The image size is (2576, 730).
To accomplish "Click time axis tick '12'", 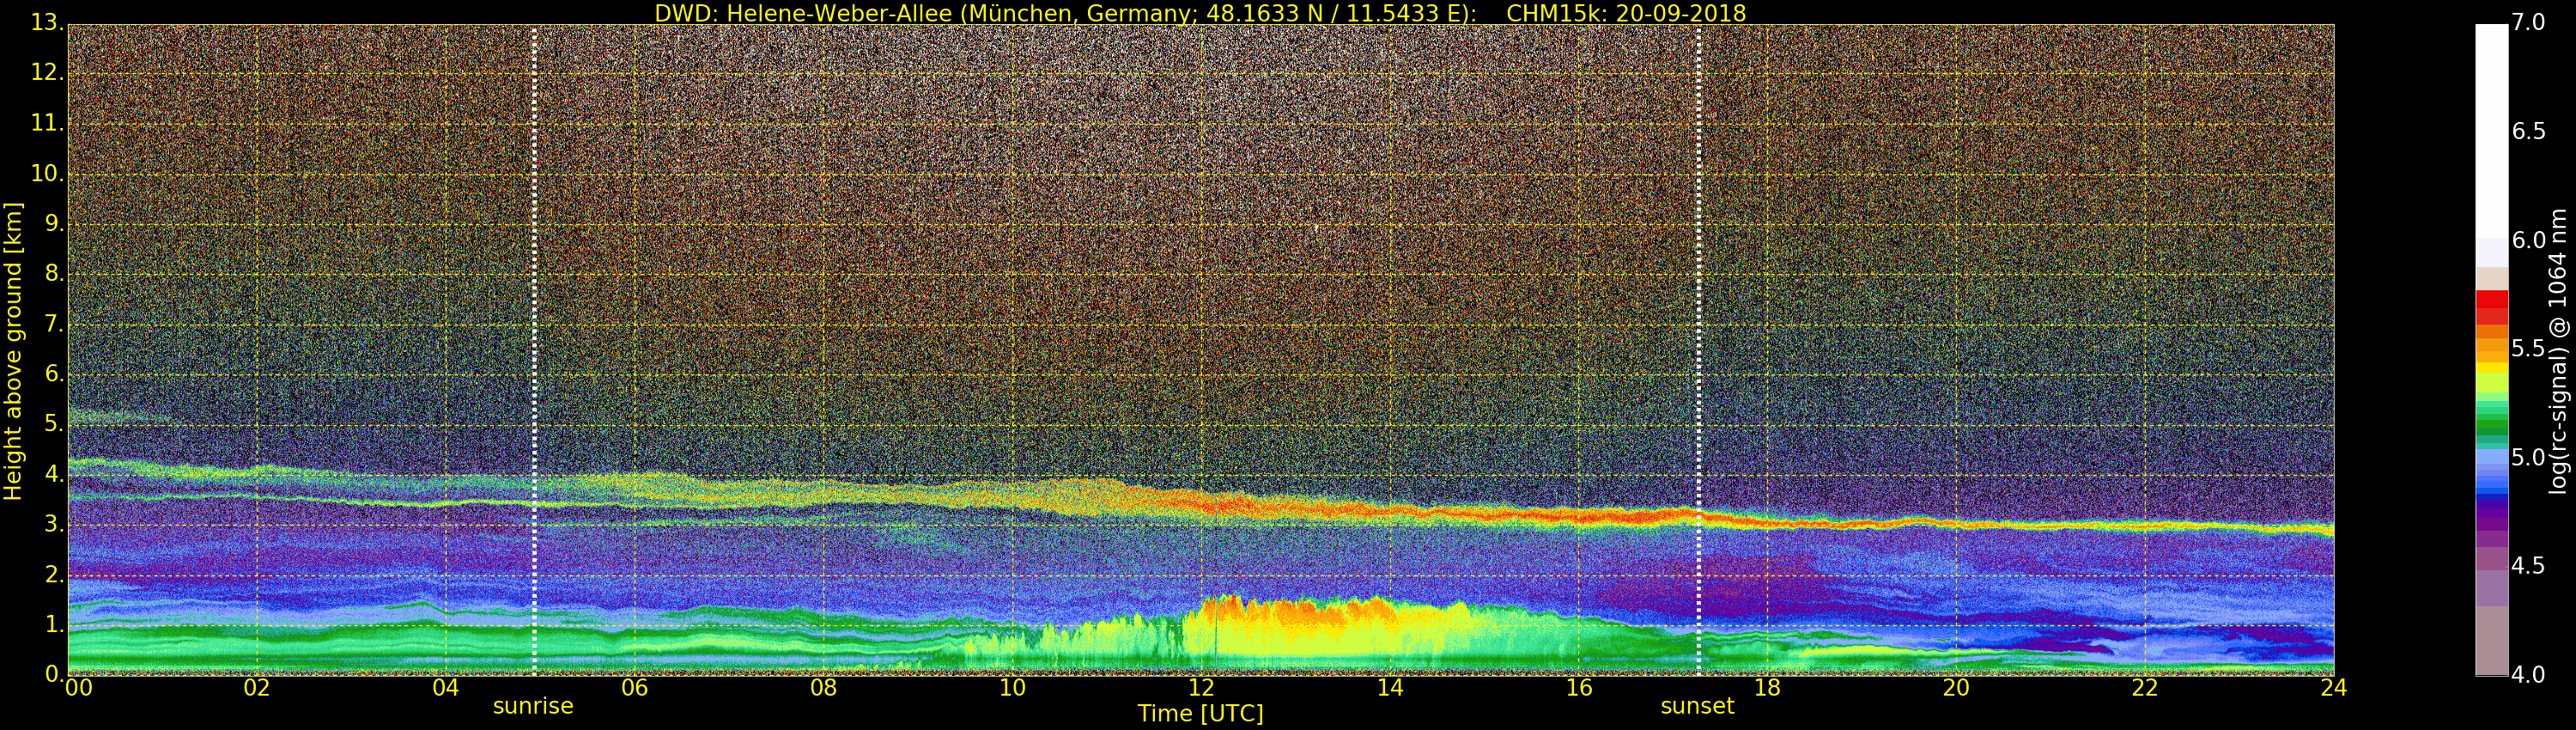I will (x=1201, y=688).
